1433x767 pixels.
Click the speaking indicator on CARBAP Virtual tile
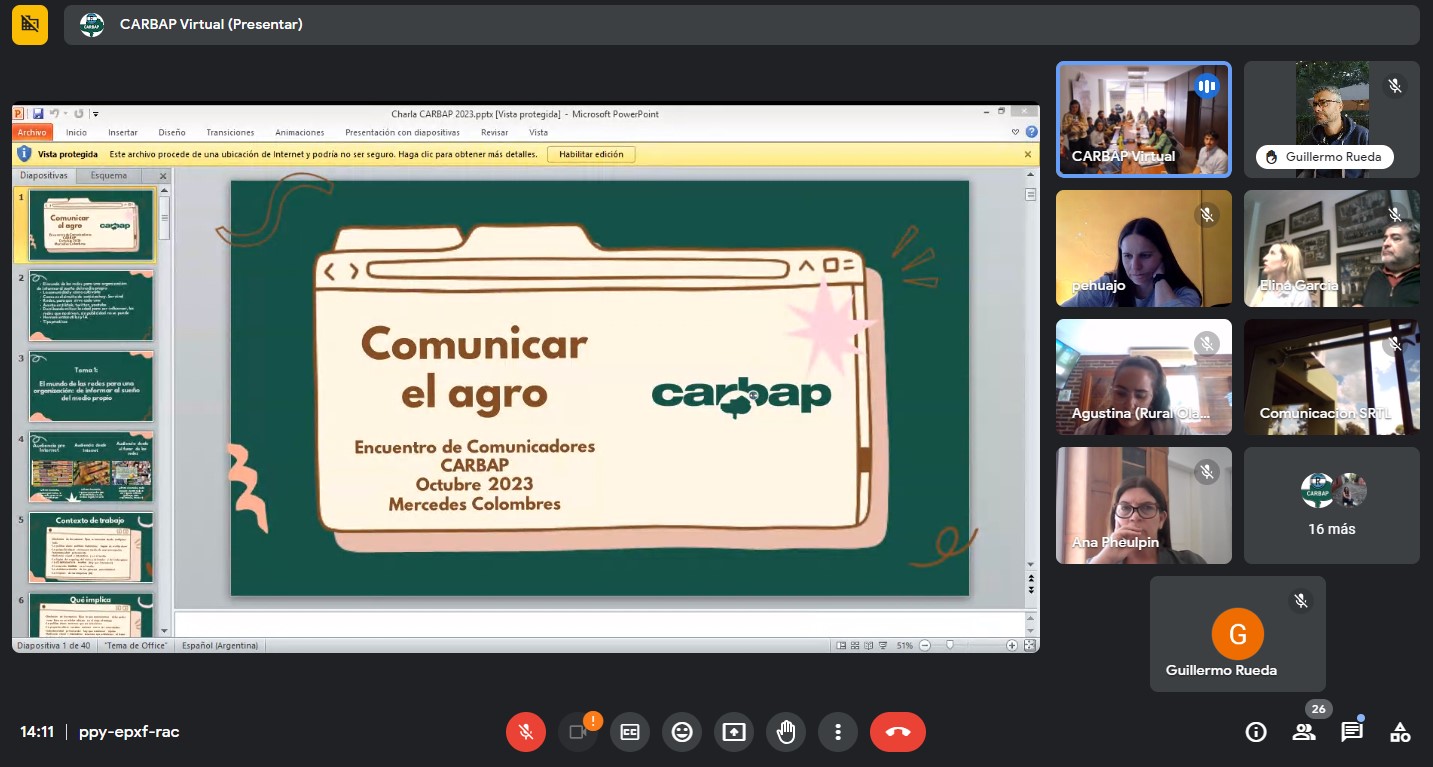click(x=1207, y=86)
